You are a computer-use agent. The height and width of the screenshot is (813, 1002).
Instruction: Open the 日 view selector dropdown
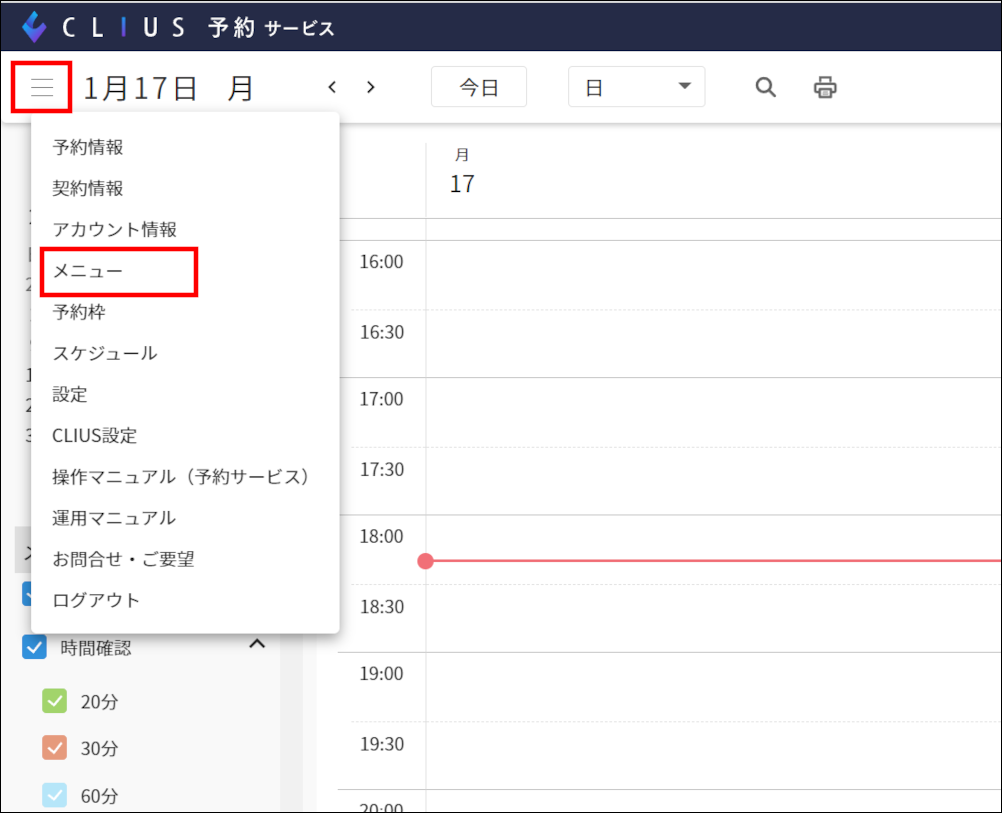[x=636, y=86]
